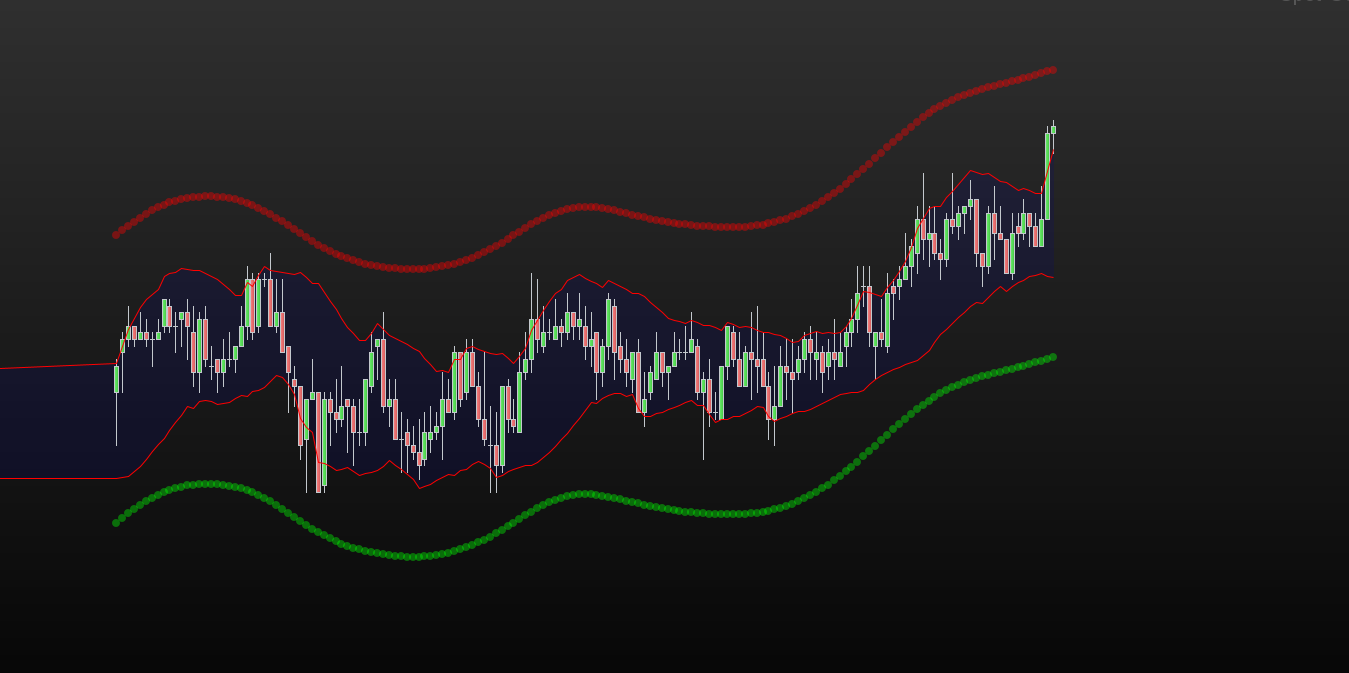This screenshot has height=673, width=1349.
Task: Select the last dot of the red upper envelope
Action: [x=1053, y=70]
